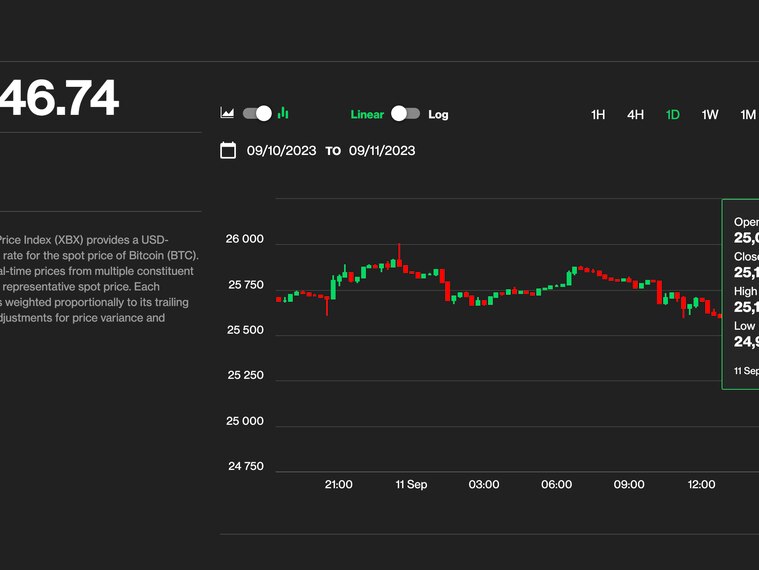Open the start date 09/10/2023 picker

pyautogui.click(x=281, y=151)
